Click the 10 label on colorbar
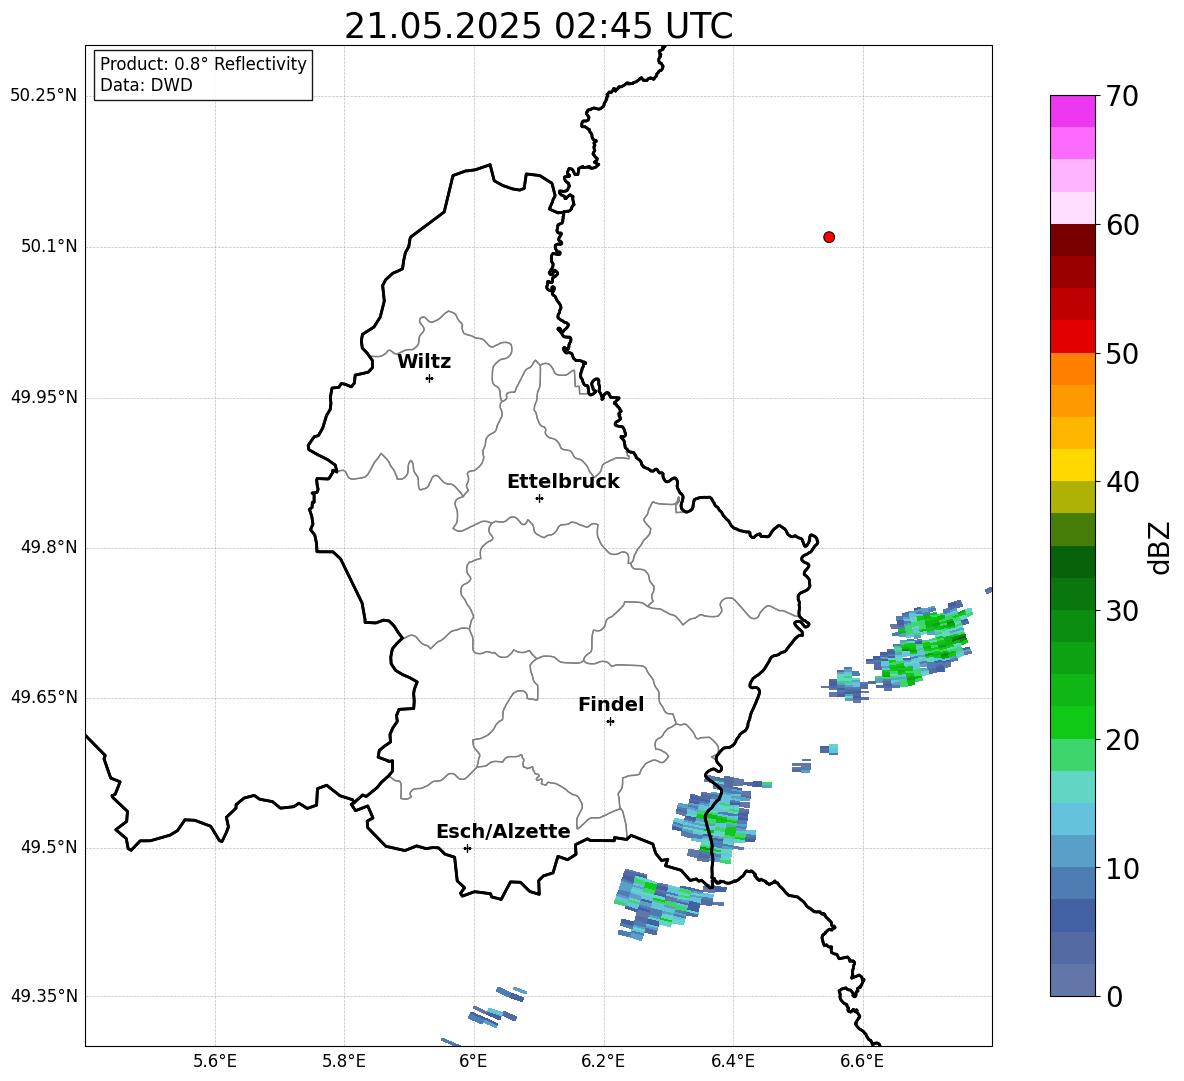Image resolution: width=1184 pixels, height=1081 pixels. (x=1122, y=868)
